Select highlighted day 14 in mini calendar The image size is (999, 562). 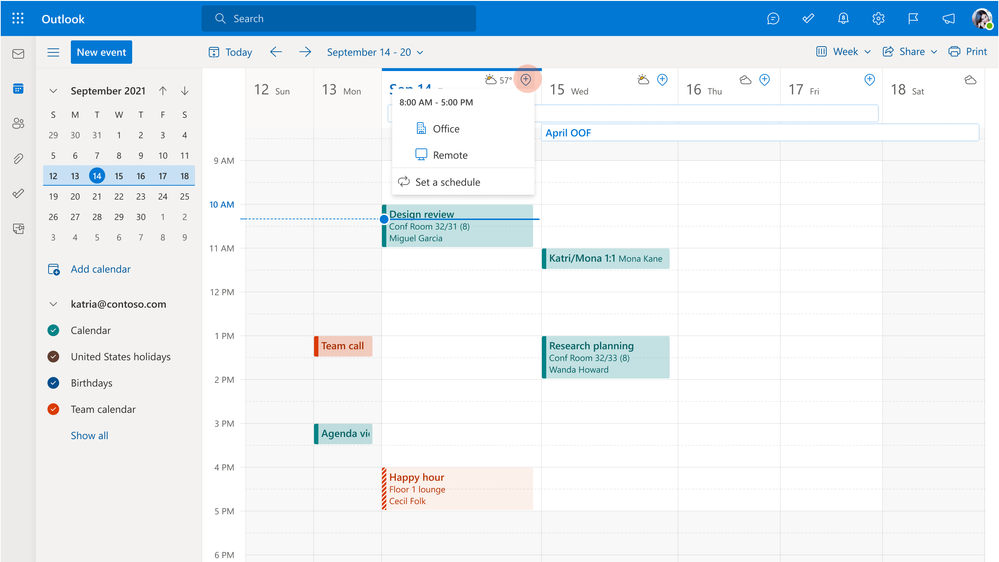tap(97, 176)
